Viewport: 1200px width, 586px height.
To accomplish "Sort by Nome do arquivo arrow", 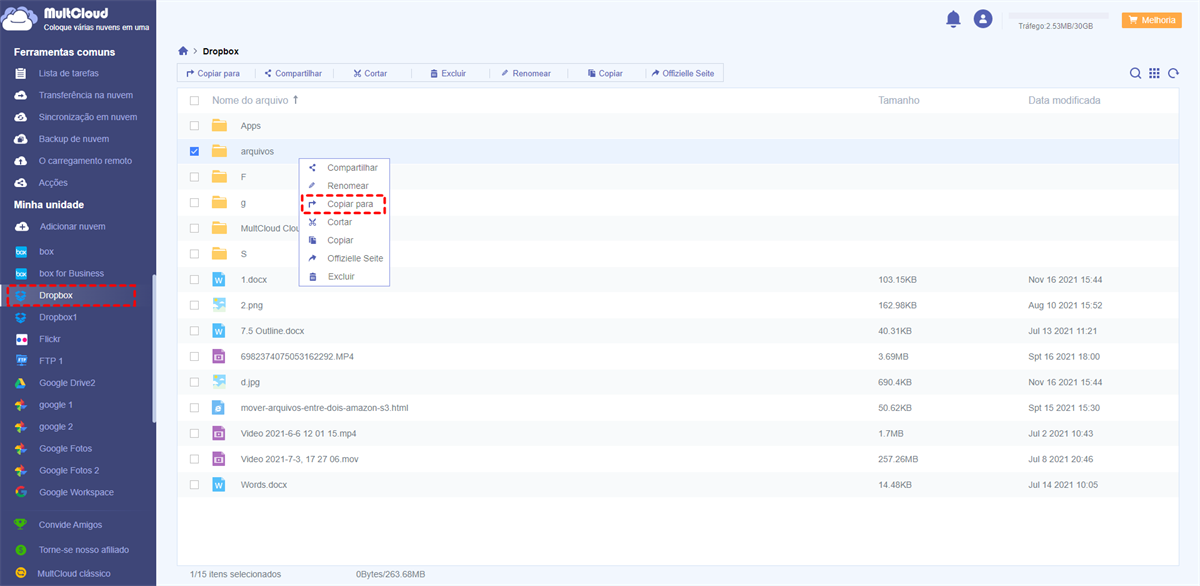I will [295, 100].
